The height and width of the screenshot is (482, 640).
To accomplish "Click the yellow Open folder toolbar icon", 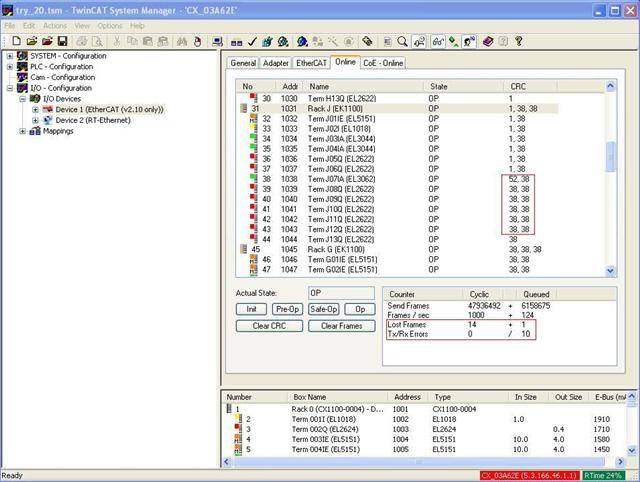I will pyautogui.click(x=31, y=41).
